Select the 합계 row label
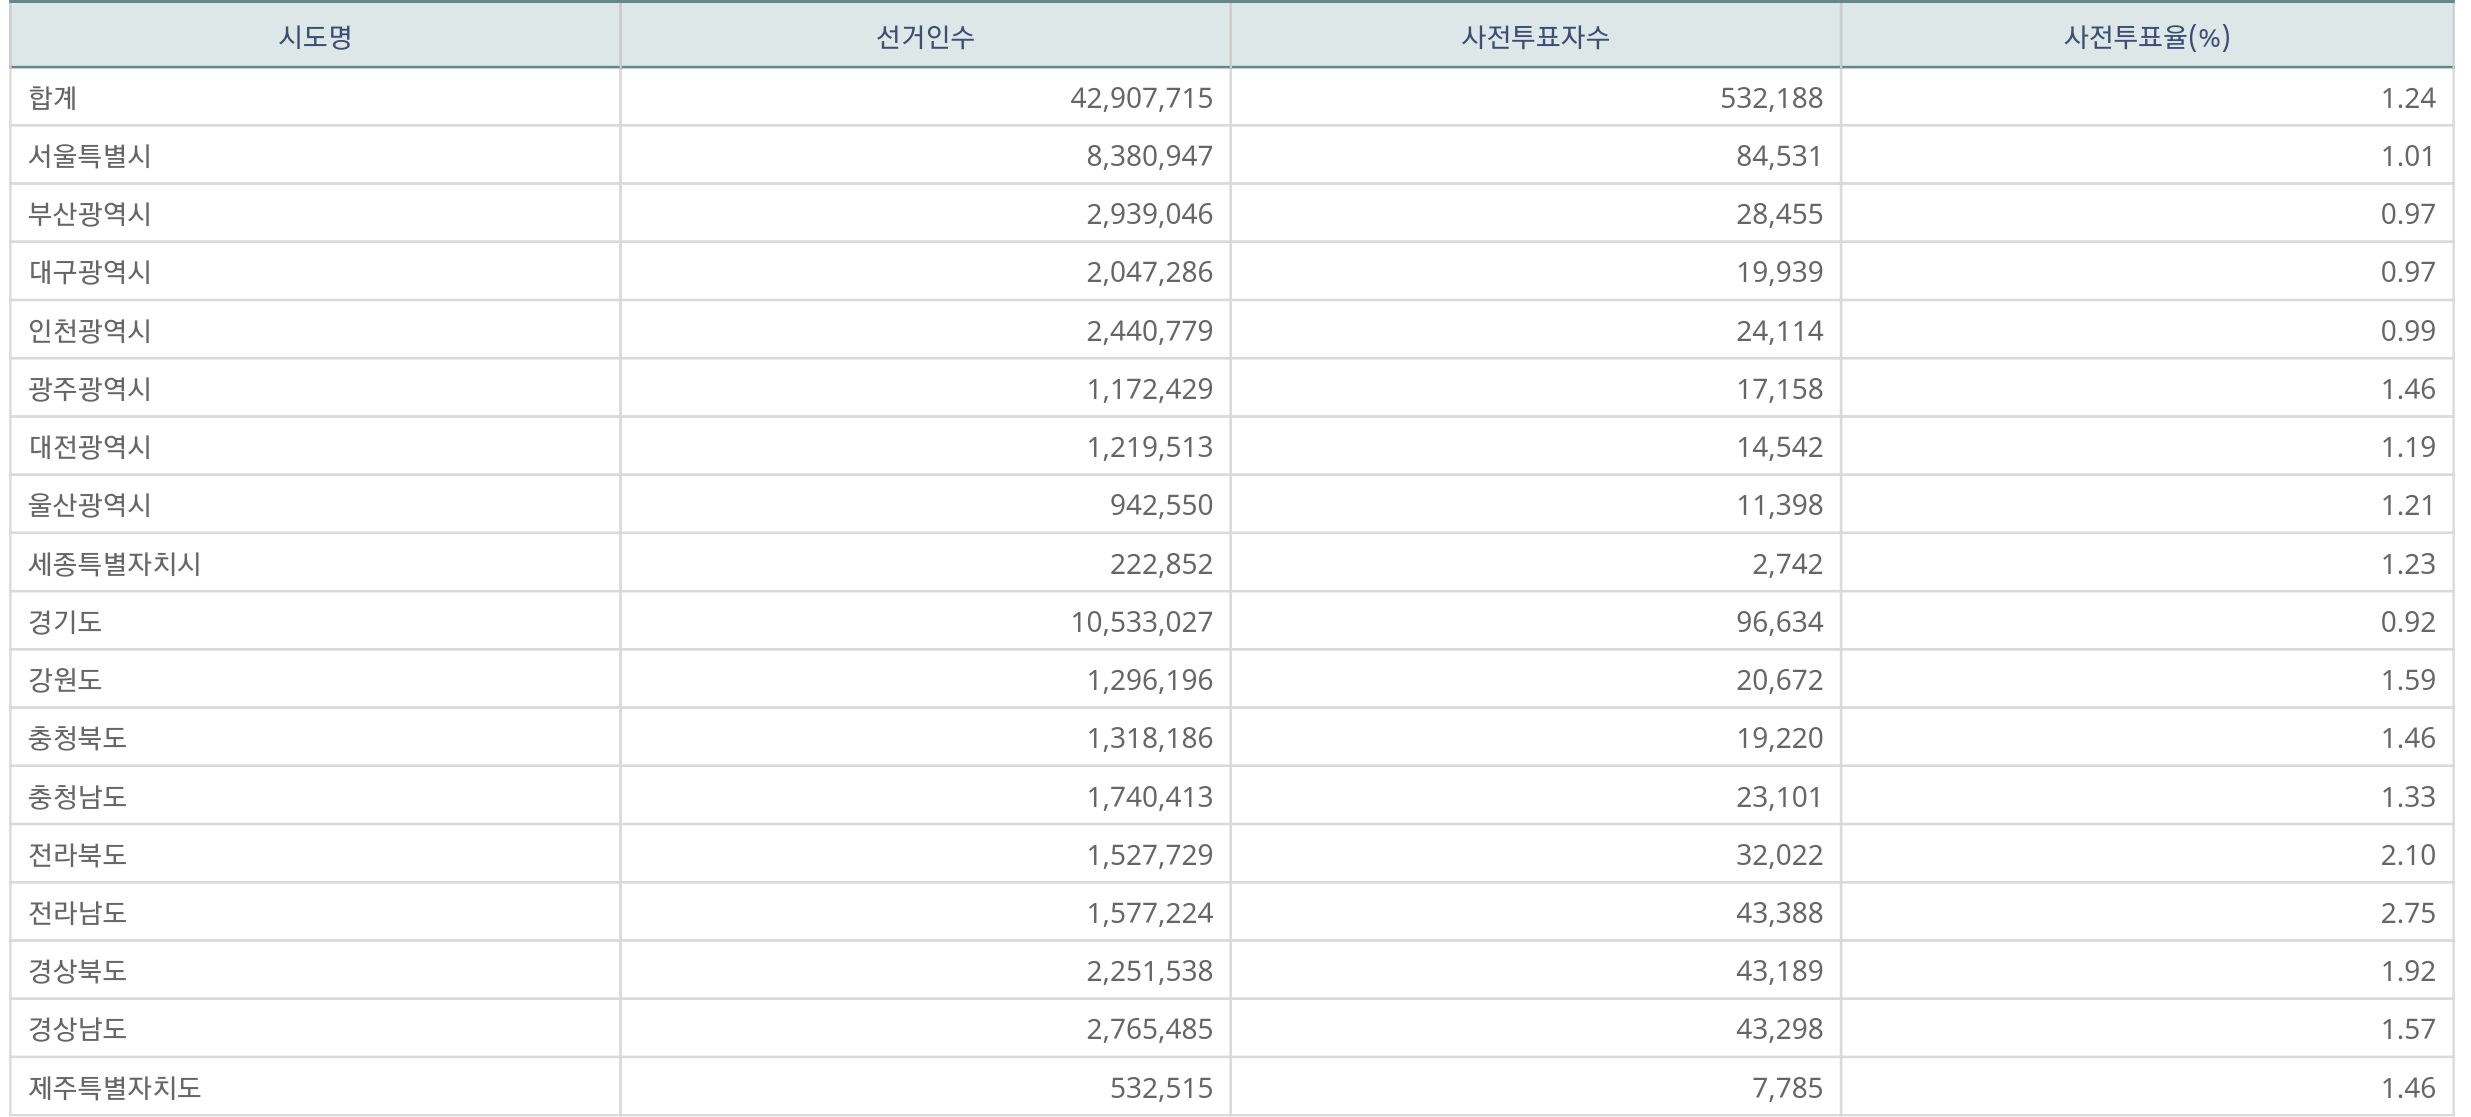The width and height of the screenshot is (2471, 1117). 53,98
